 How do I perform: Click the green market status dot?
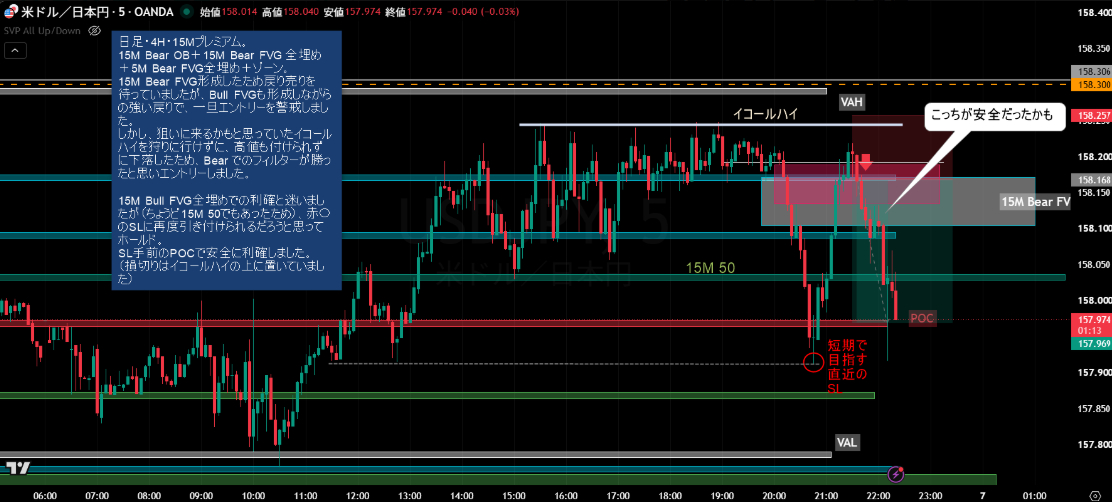(x=187, y=12)
